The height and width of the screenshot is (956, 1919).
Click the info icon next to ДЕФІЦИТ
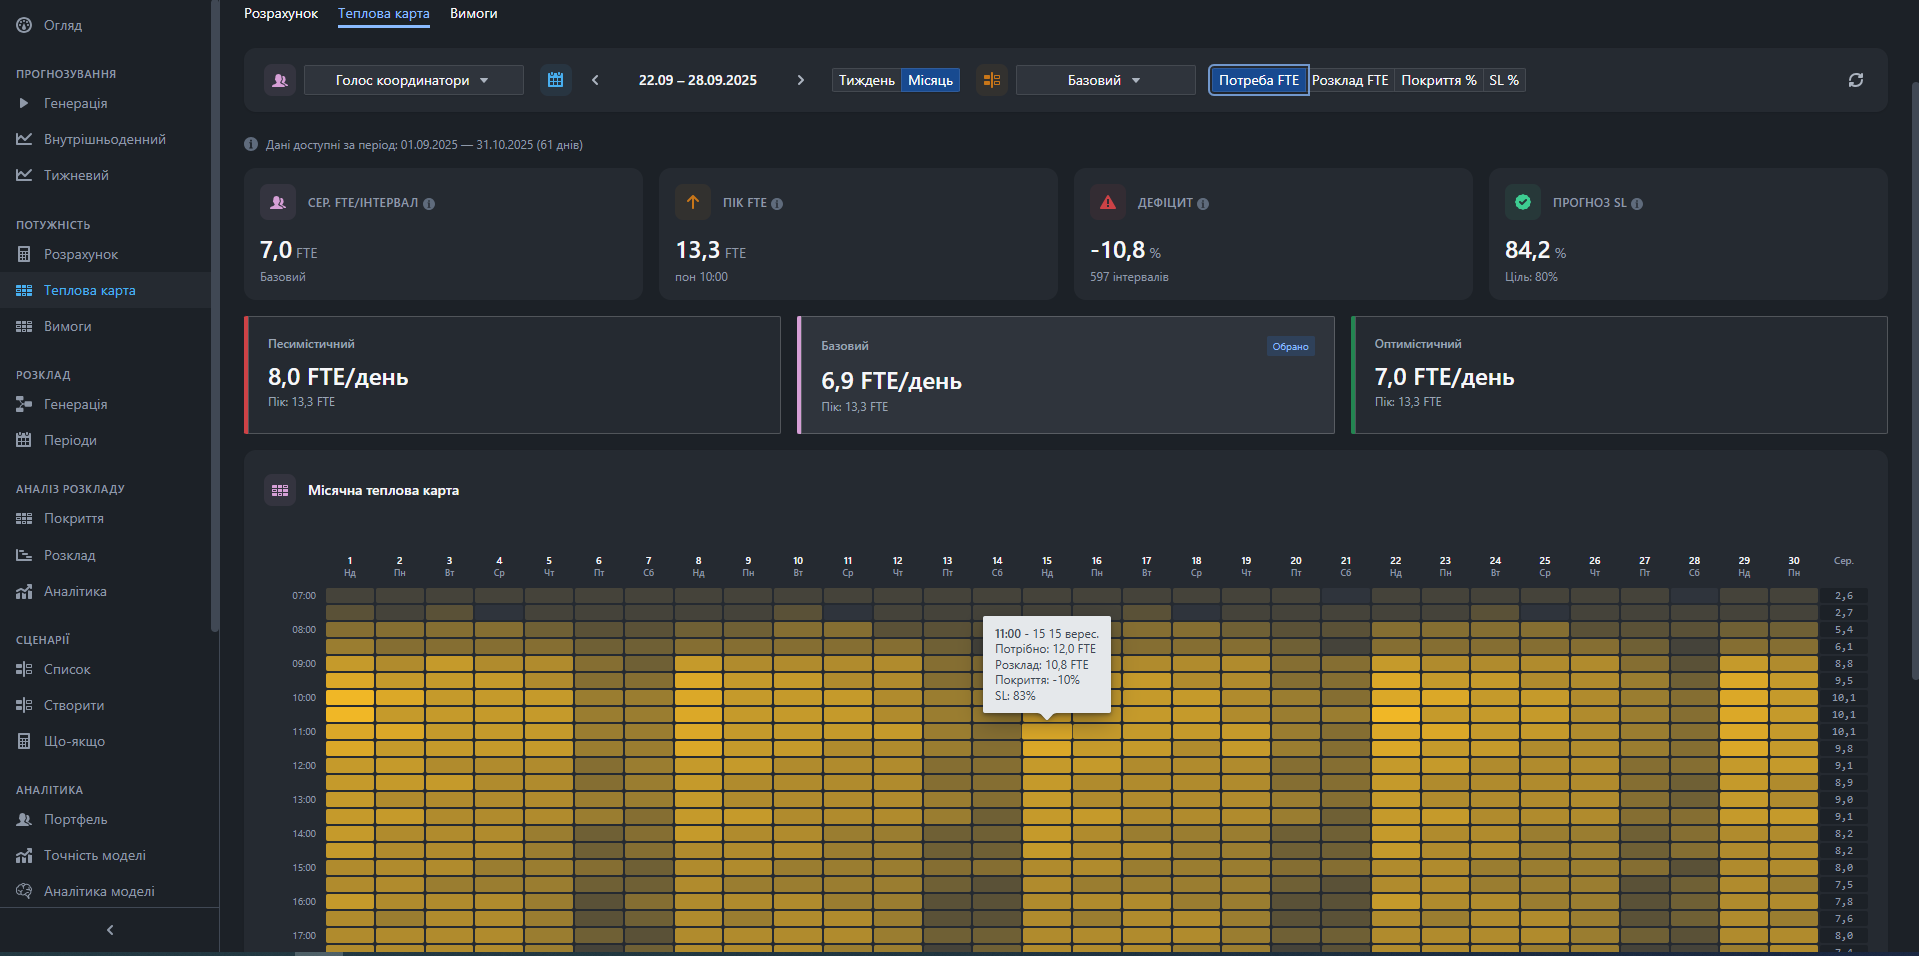point(1203,204)
